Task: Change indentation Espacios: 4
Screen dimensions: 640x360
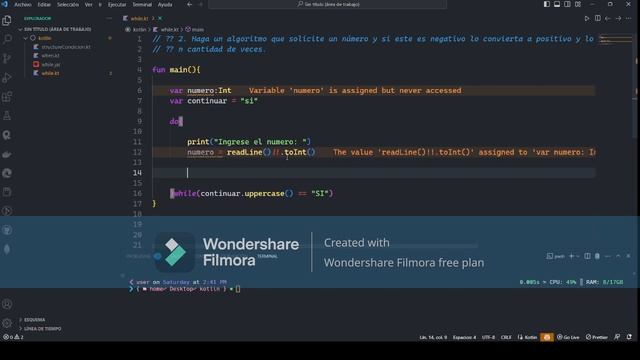Action: (464, 337)
